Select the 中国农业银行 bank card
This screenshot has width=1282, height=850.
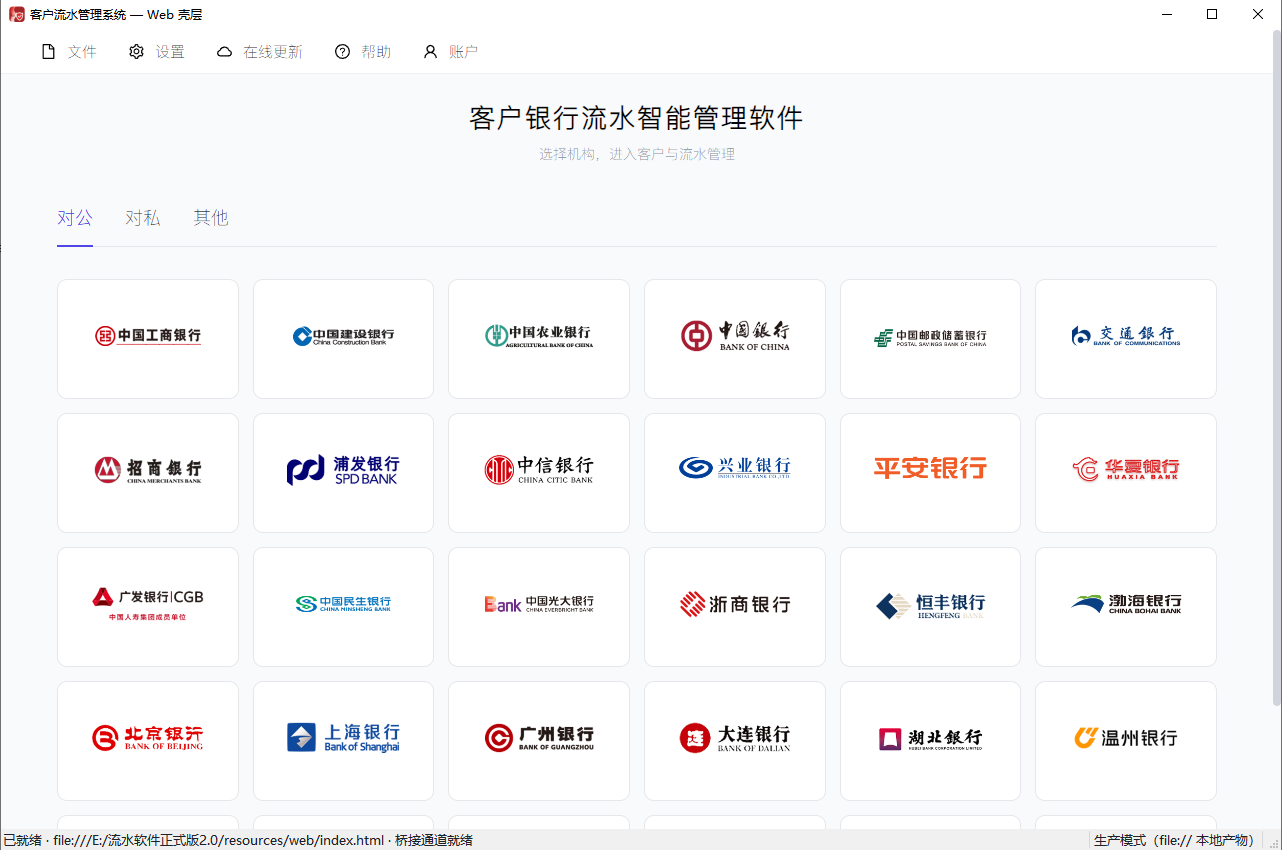539,339
